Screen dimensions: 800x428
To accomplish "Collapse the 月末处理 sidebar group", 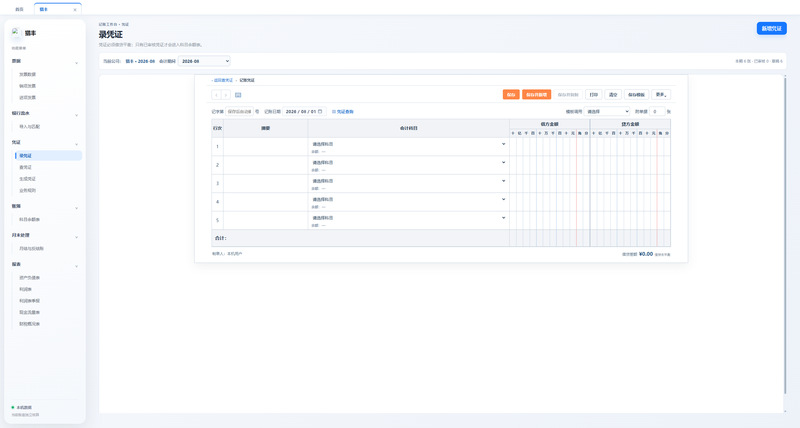I will click(x=77, y=237).
